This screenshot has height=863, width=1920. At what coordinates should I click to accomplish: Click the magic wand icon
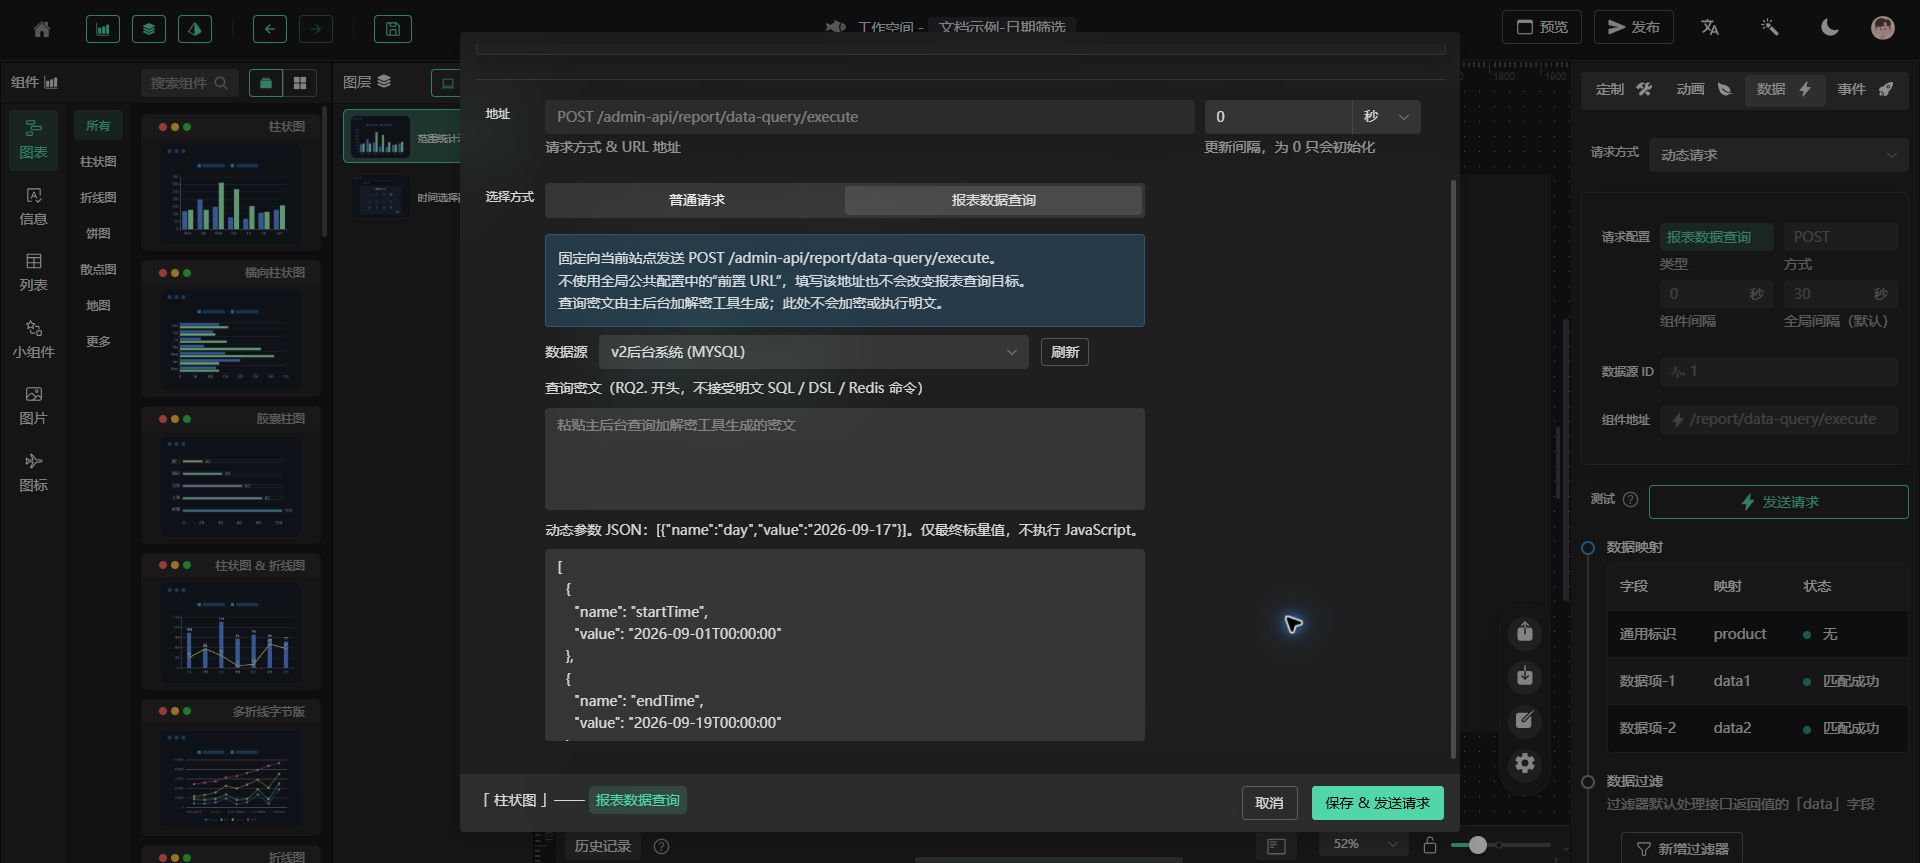click(1770, 27)
